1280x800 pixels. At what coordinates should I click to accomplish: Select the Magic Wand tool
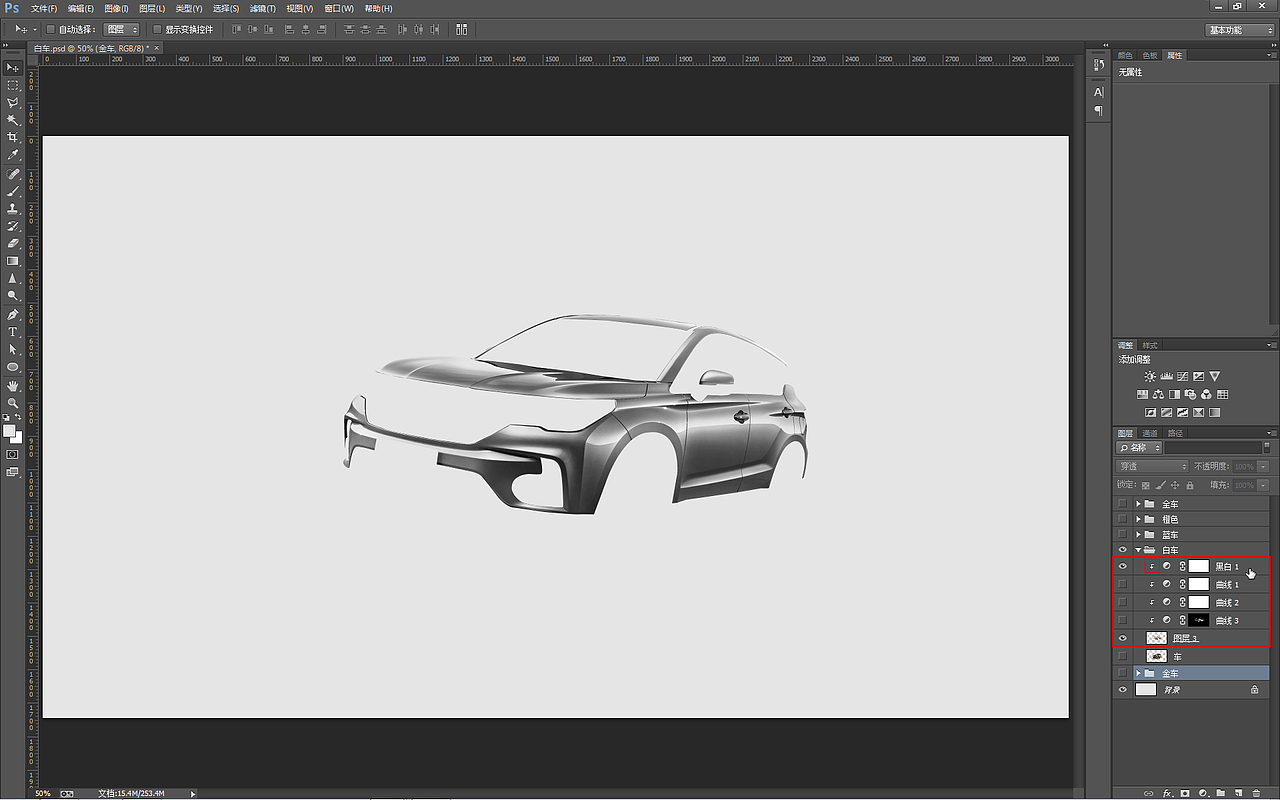(x=13, y=120)
